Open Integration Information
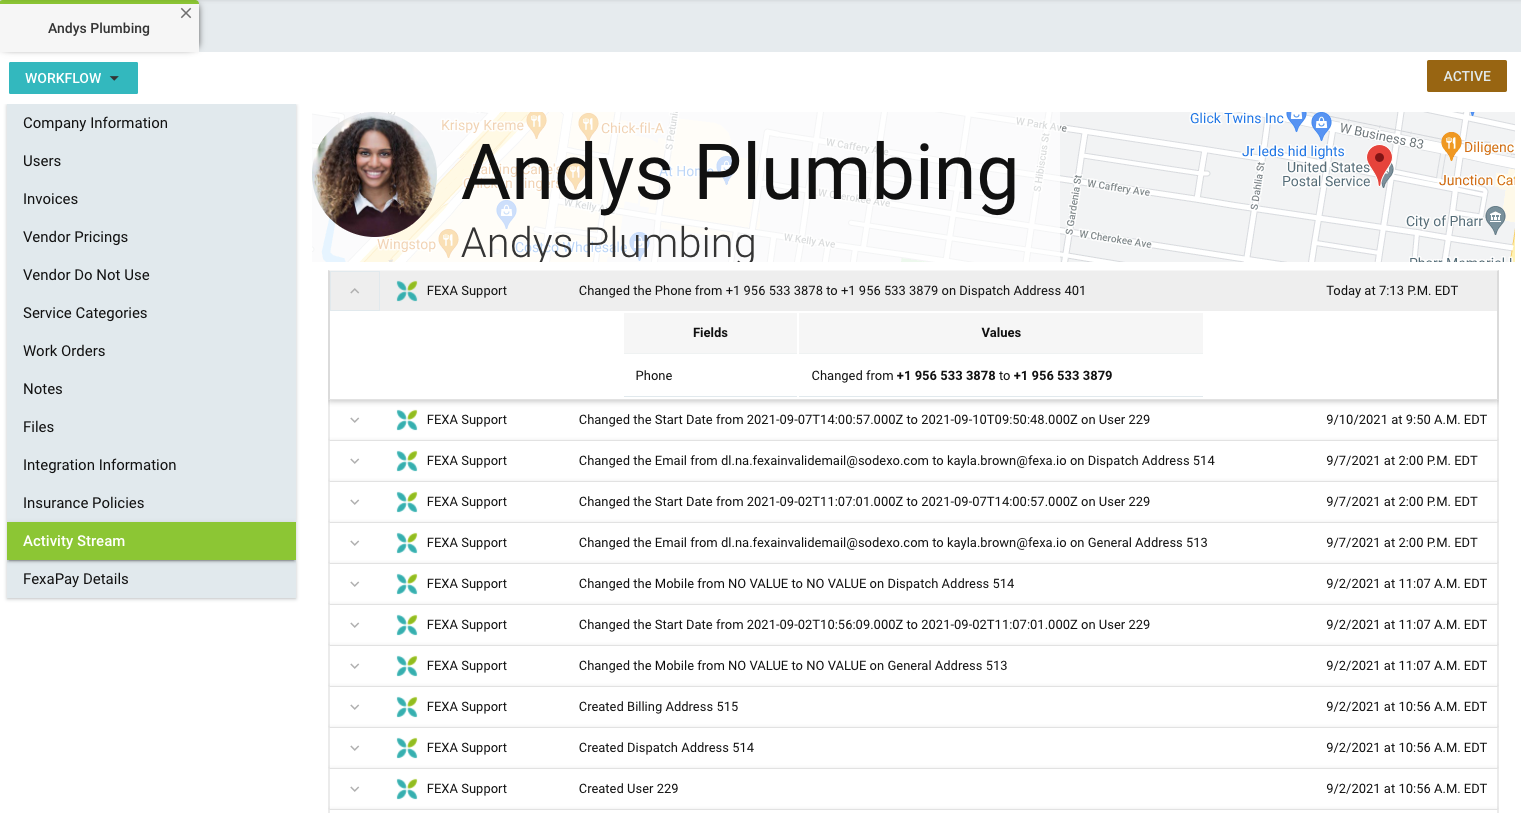 151,465
